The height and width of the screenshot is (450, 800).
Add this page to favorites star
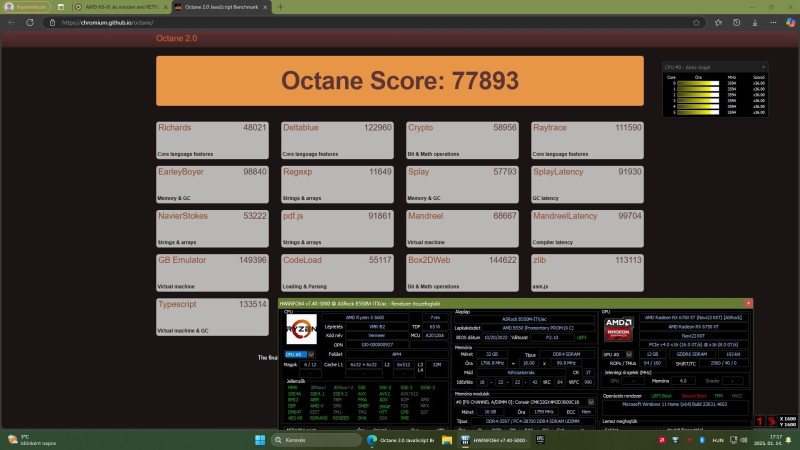click(696, 22)
